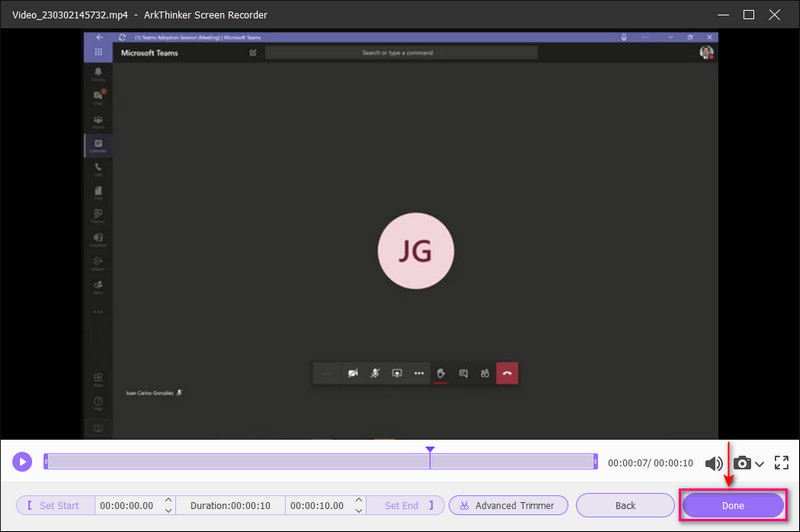Open the Advanced Trimmer
Screen dimensions: 800x532
(508, 505)
